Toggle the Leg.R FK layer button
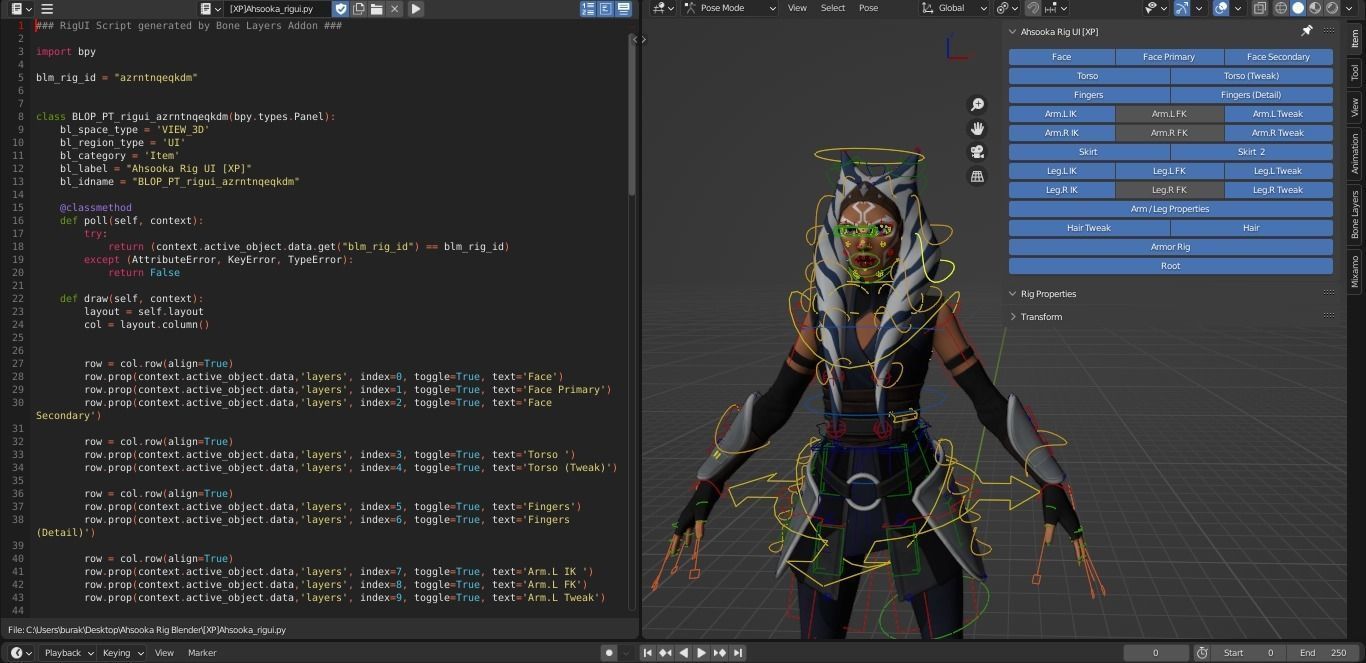Screen dimensions: 1366x663 [1169, 190]
